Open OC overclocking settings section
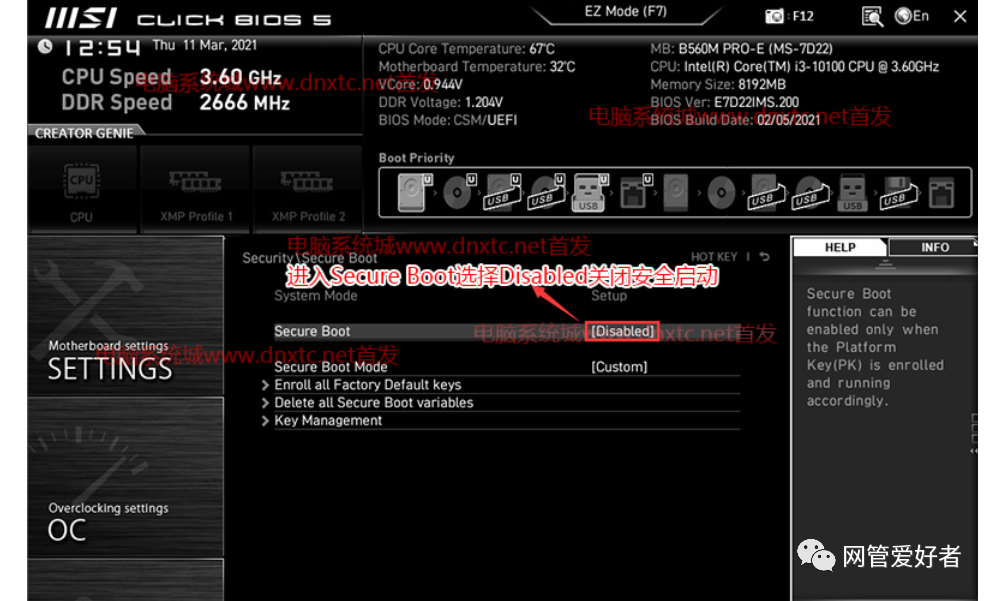This screenshot has width=995, height=601. (126, 478)
